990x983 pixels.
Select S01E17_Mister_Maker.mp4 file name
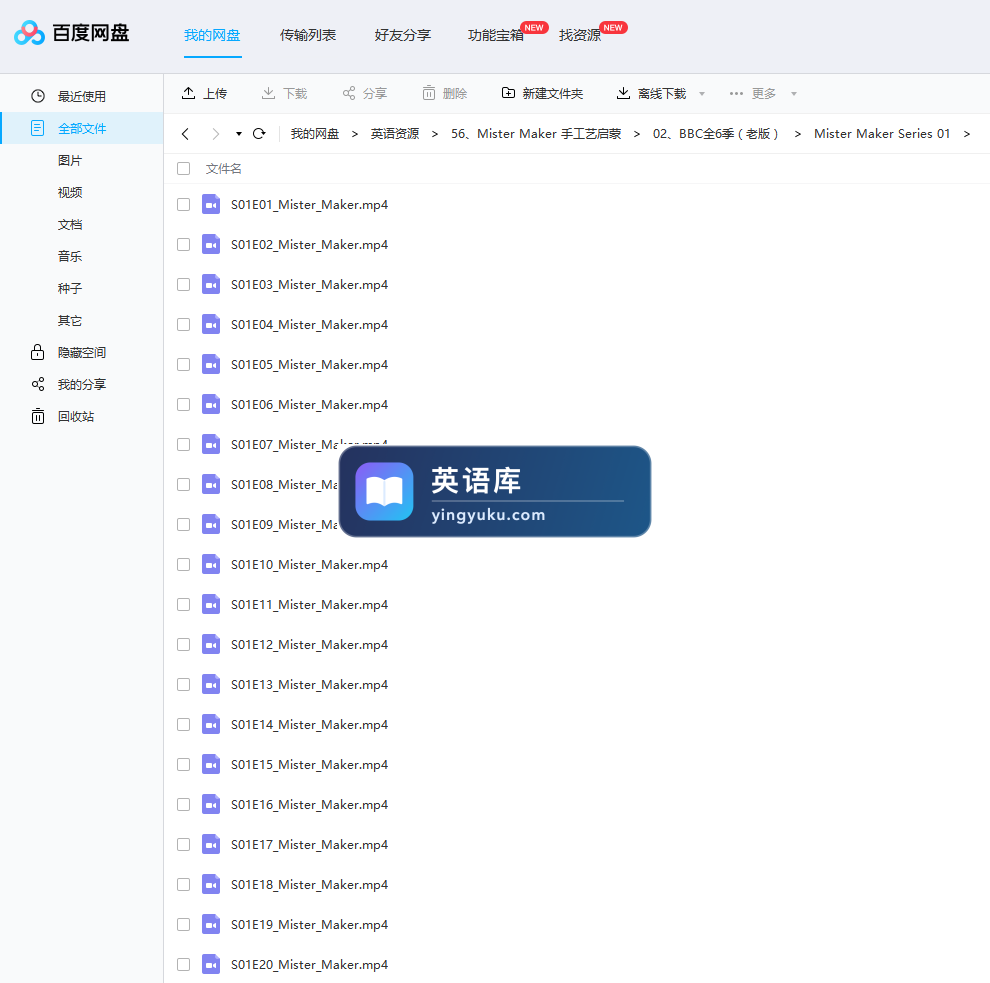coord(309,845)
